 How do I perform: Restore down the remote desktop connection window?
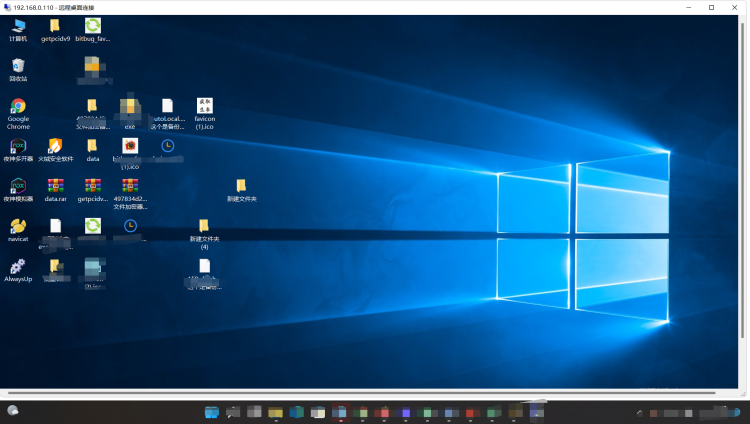(x=711, y=7)
